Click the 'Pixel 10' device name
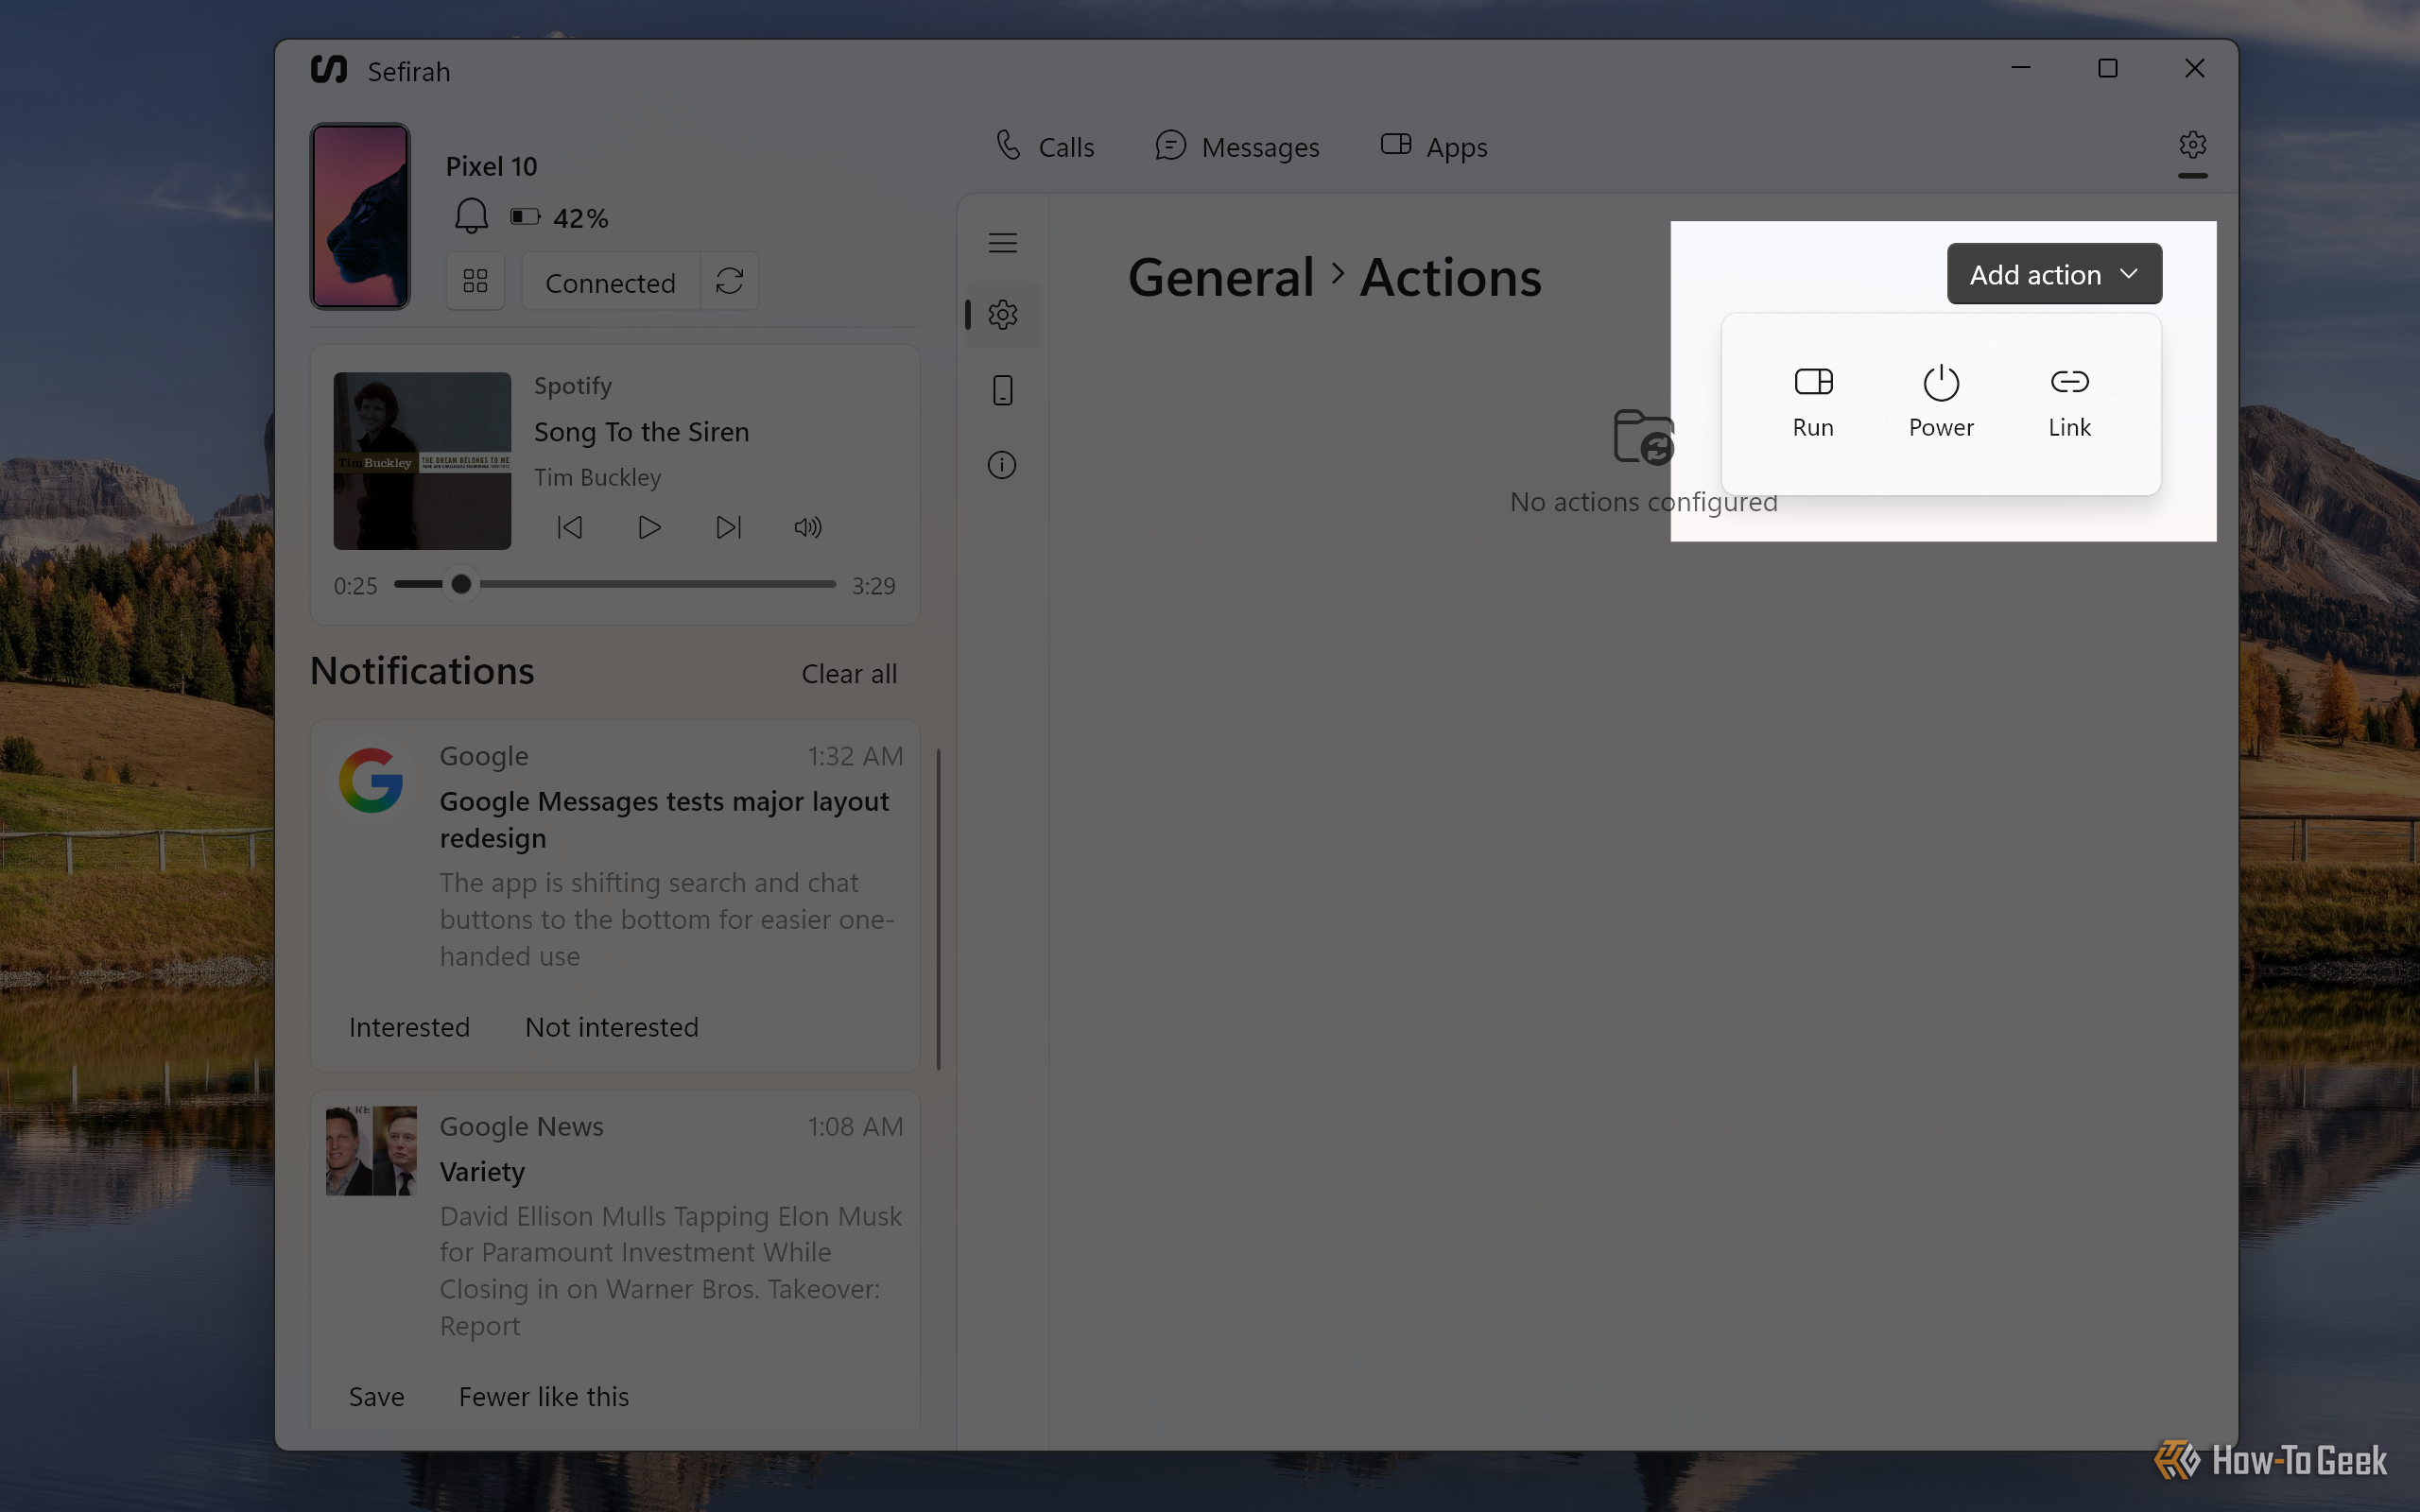Viewport: 2420px width, 1512px height. pyautogui.click(x=491, y=166)
